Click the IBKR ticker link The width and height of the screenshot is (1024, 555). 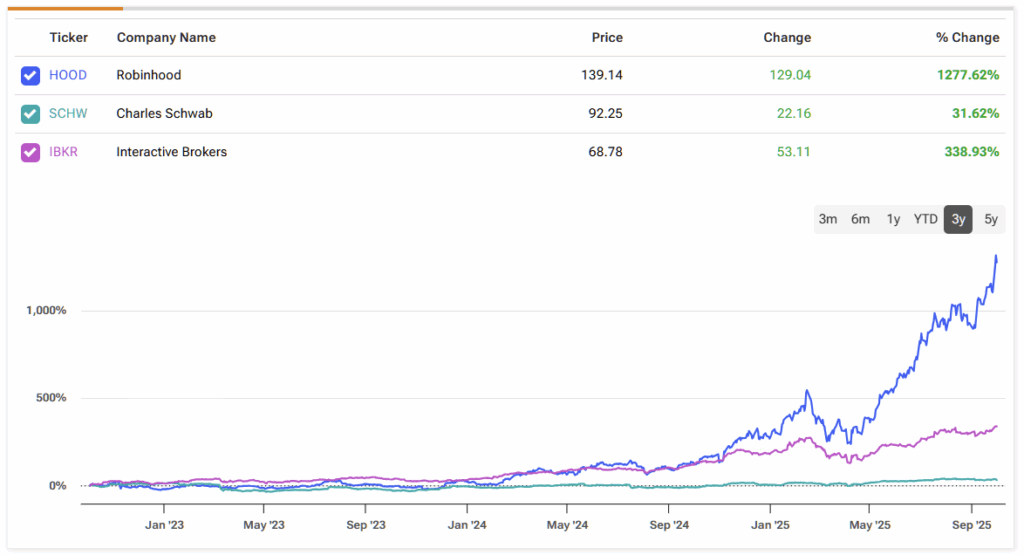[66, 152]
